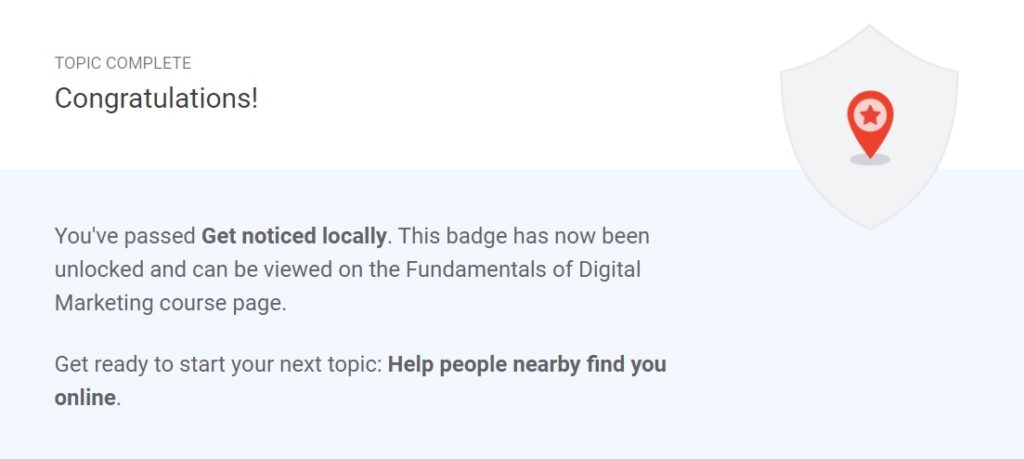
Task: Click the bold word online
Action: pos(85,398)
